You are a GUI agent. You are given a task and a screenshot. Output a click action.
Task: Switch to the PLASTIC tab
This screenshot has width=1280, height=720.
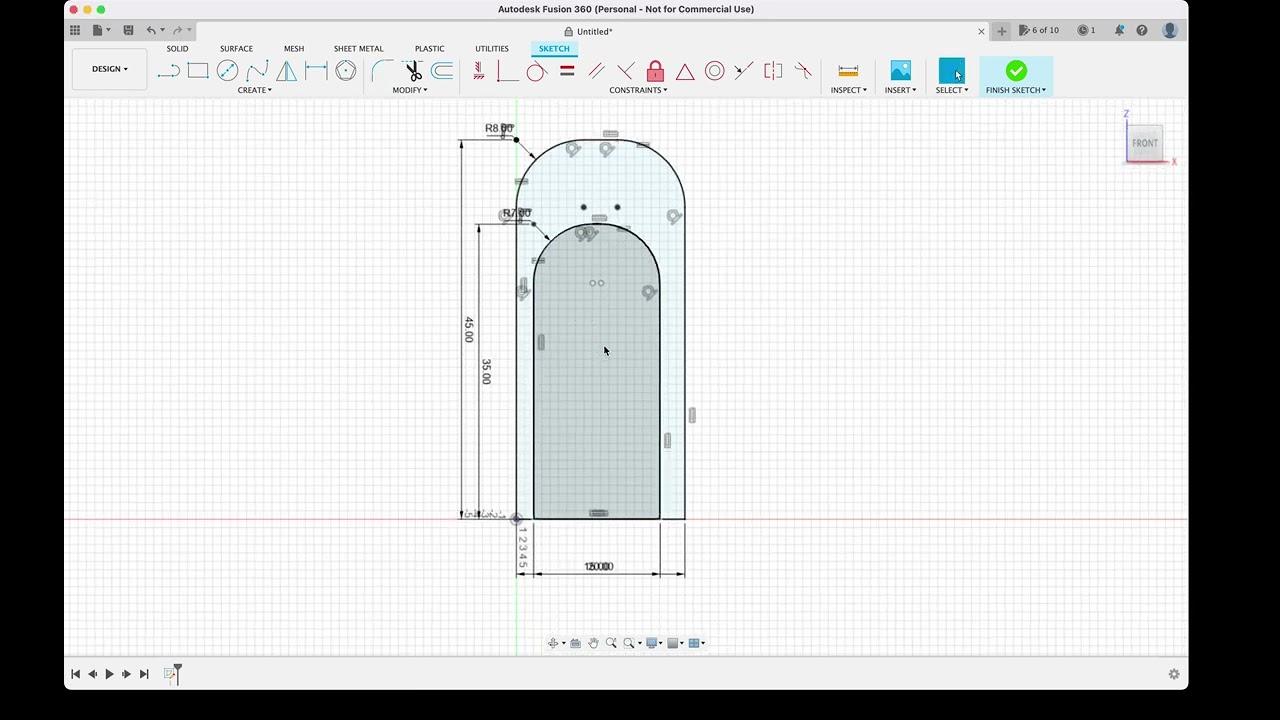429,48
